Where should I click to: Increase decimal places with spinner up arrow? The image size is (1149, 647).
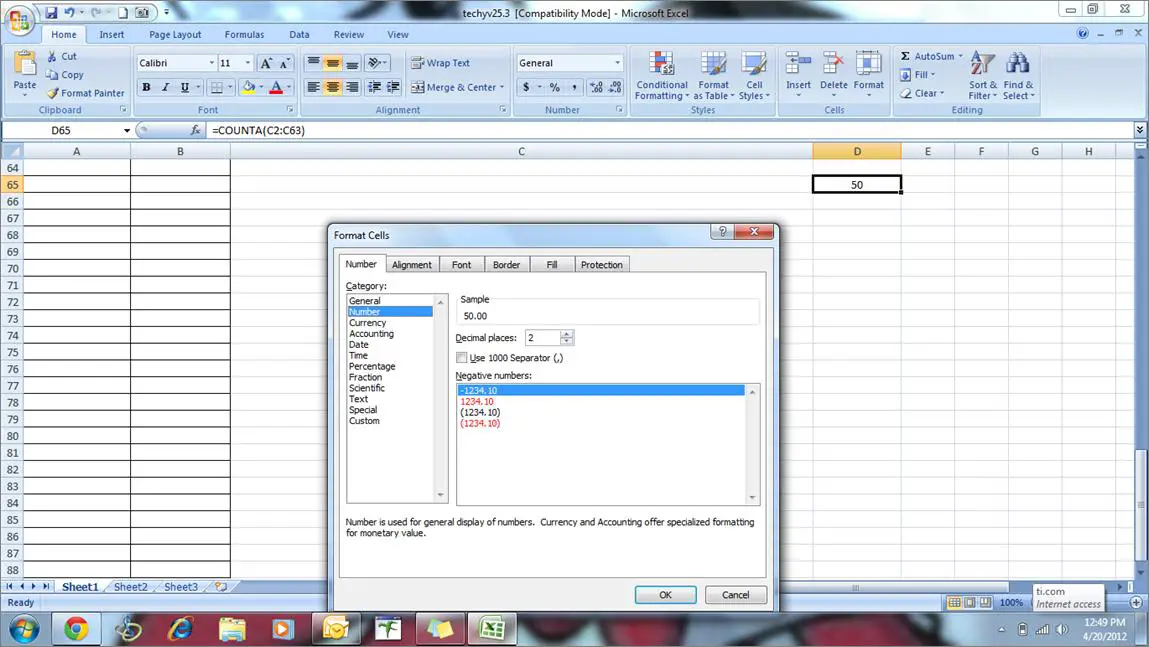click(566, 334)
